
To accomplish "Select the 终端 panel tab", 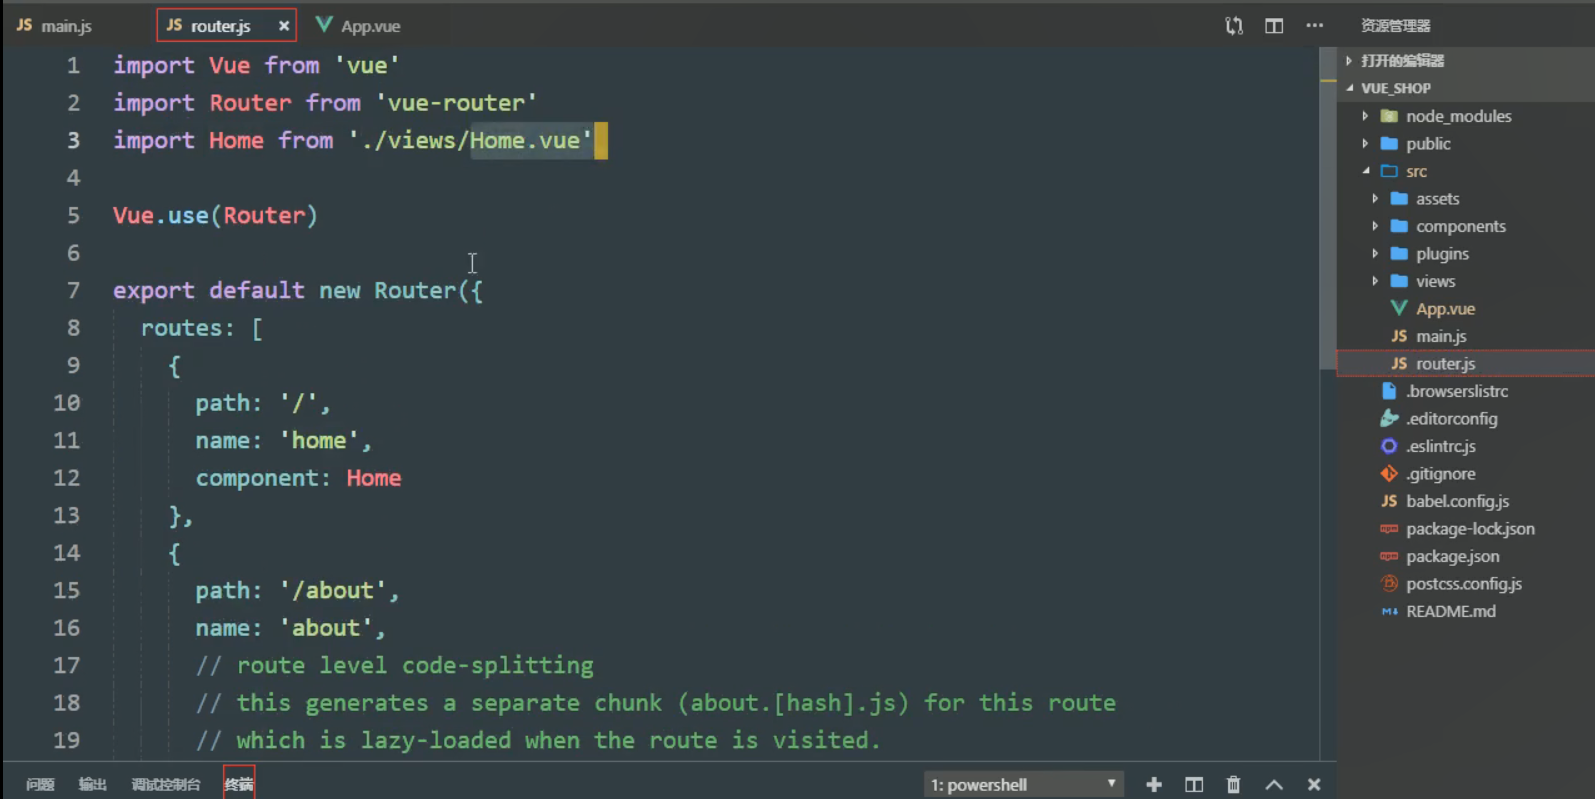I will [x=239, y=785].
